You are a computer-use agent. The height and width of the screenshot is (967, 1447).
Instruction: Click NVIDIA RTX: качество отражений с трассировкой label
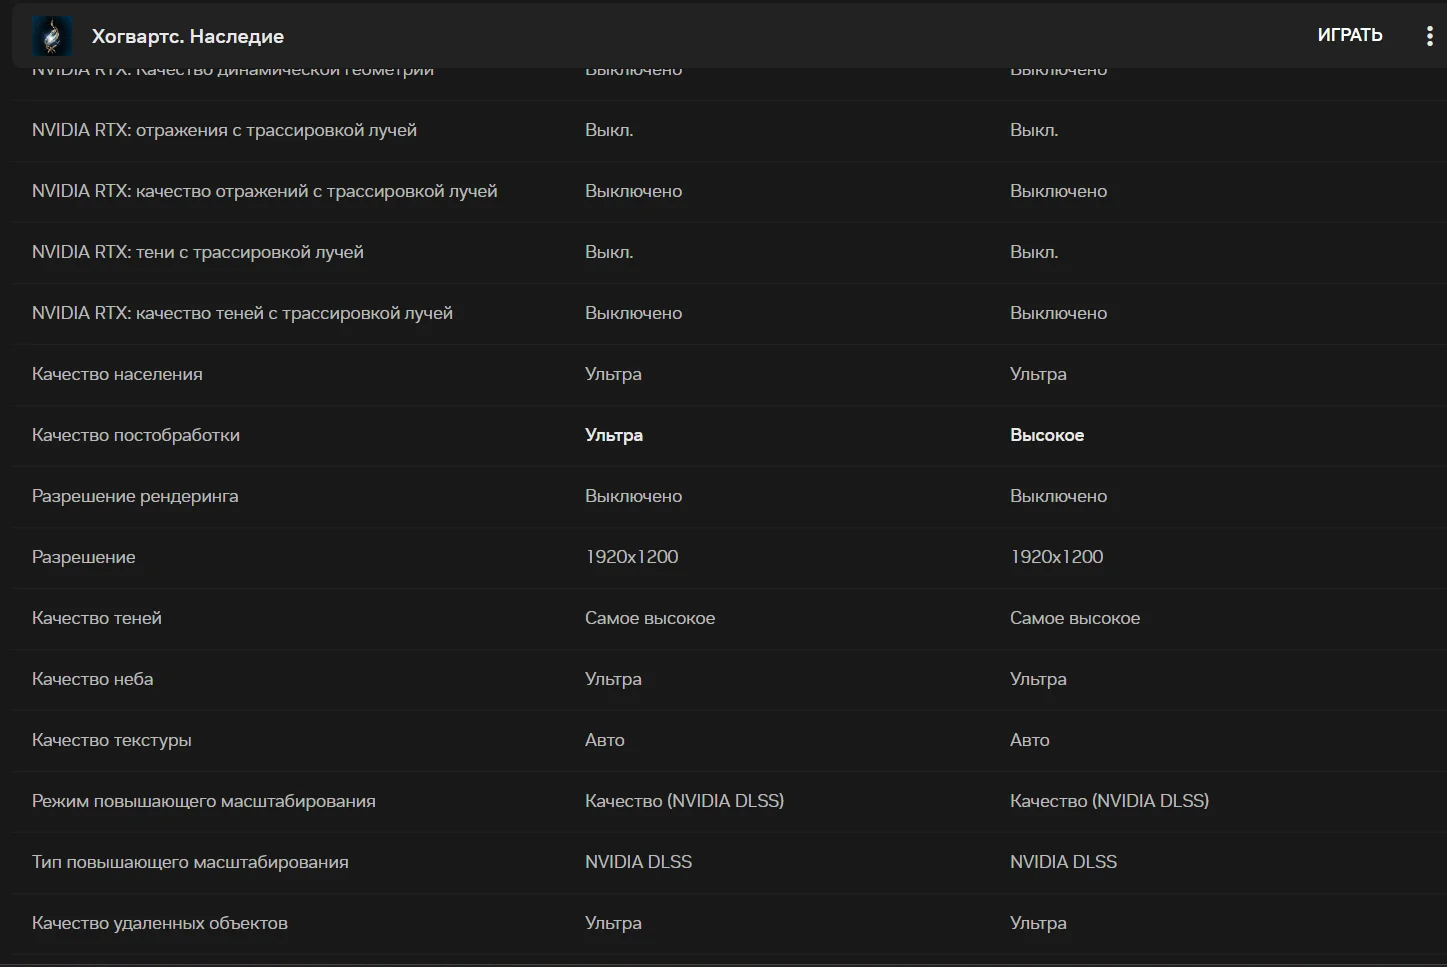(264, 191)
